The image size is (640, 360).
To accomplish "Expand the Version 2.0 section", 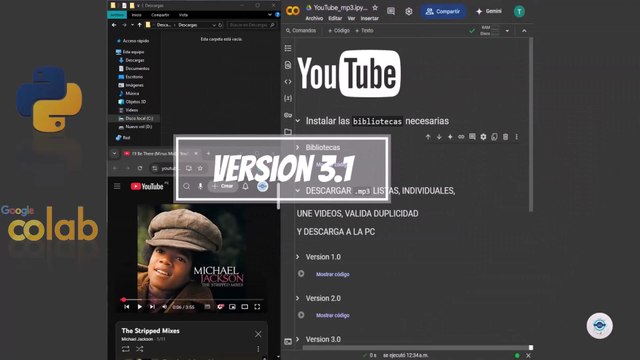I will pos(298,298).
